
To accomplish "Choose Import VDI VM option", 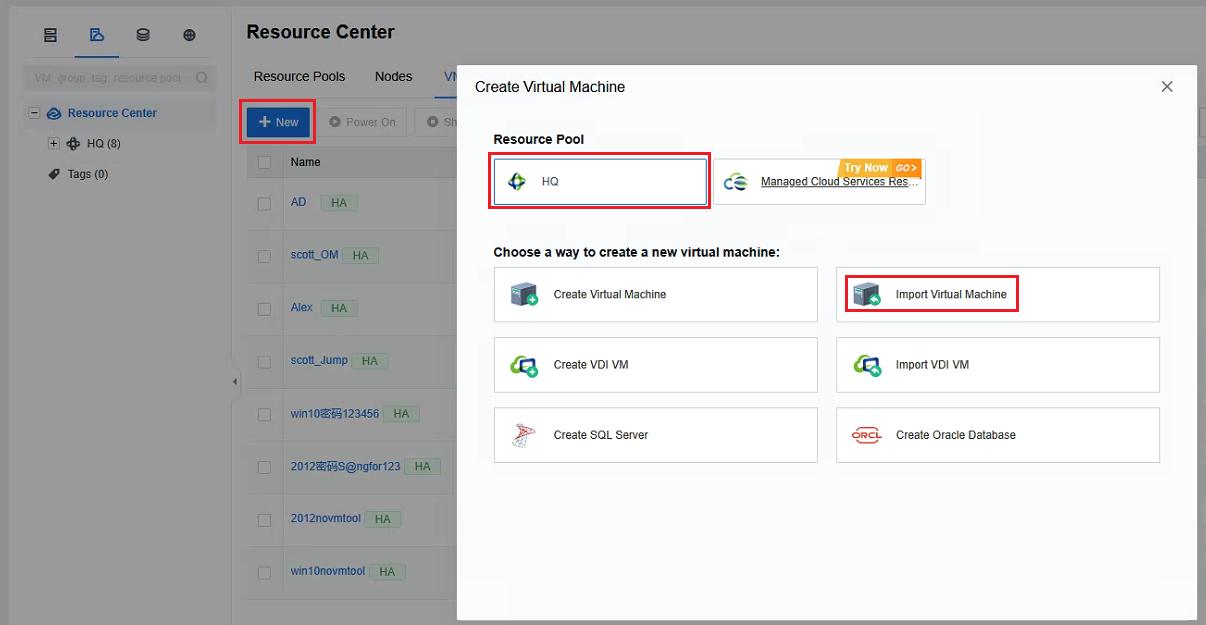I will point(998,365).
